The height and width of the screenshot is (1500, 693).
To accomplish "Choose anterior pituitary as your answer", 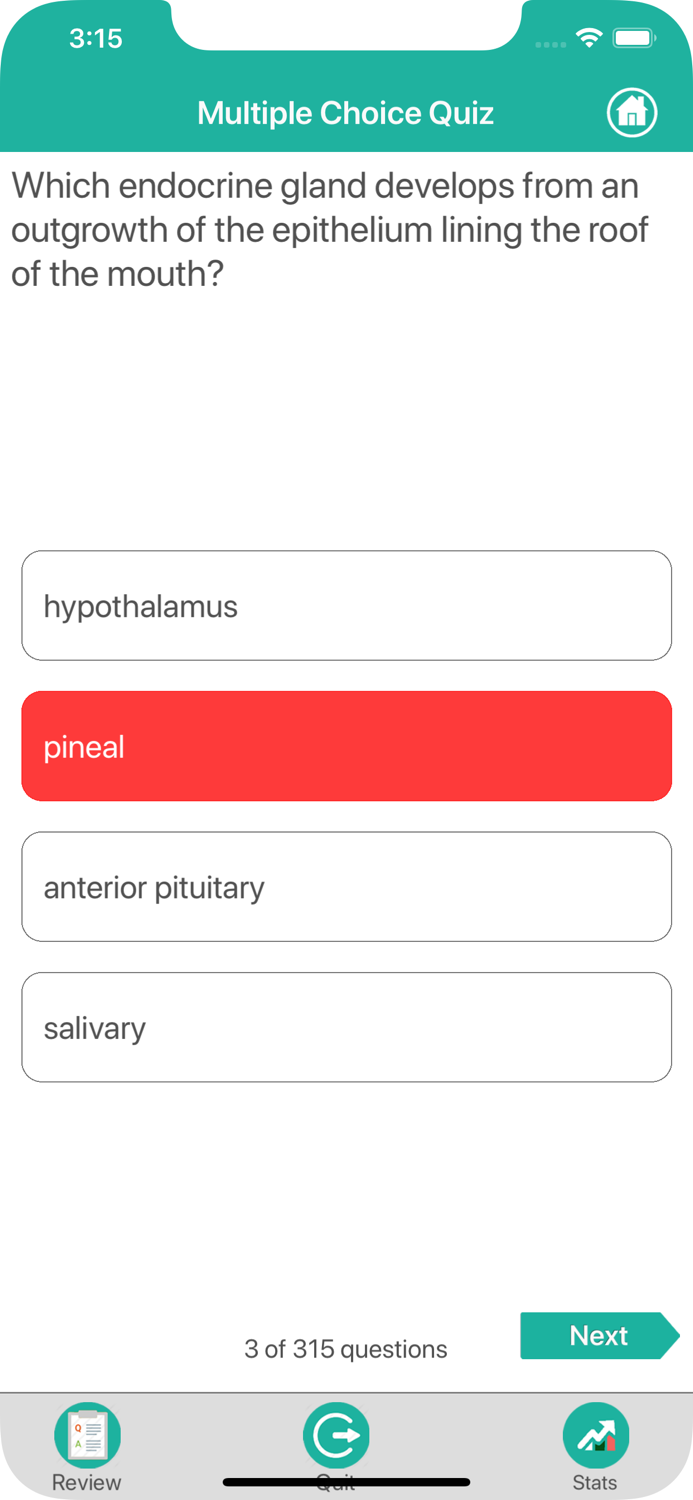I will click(346, 886).
